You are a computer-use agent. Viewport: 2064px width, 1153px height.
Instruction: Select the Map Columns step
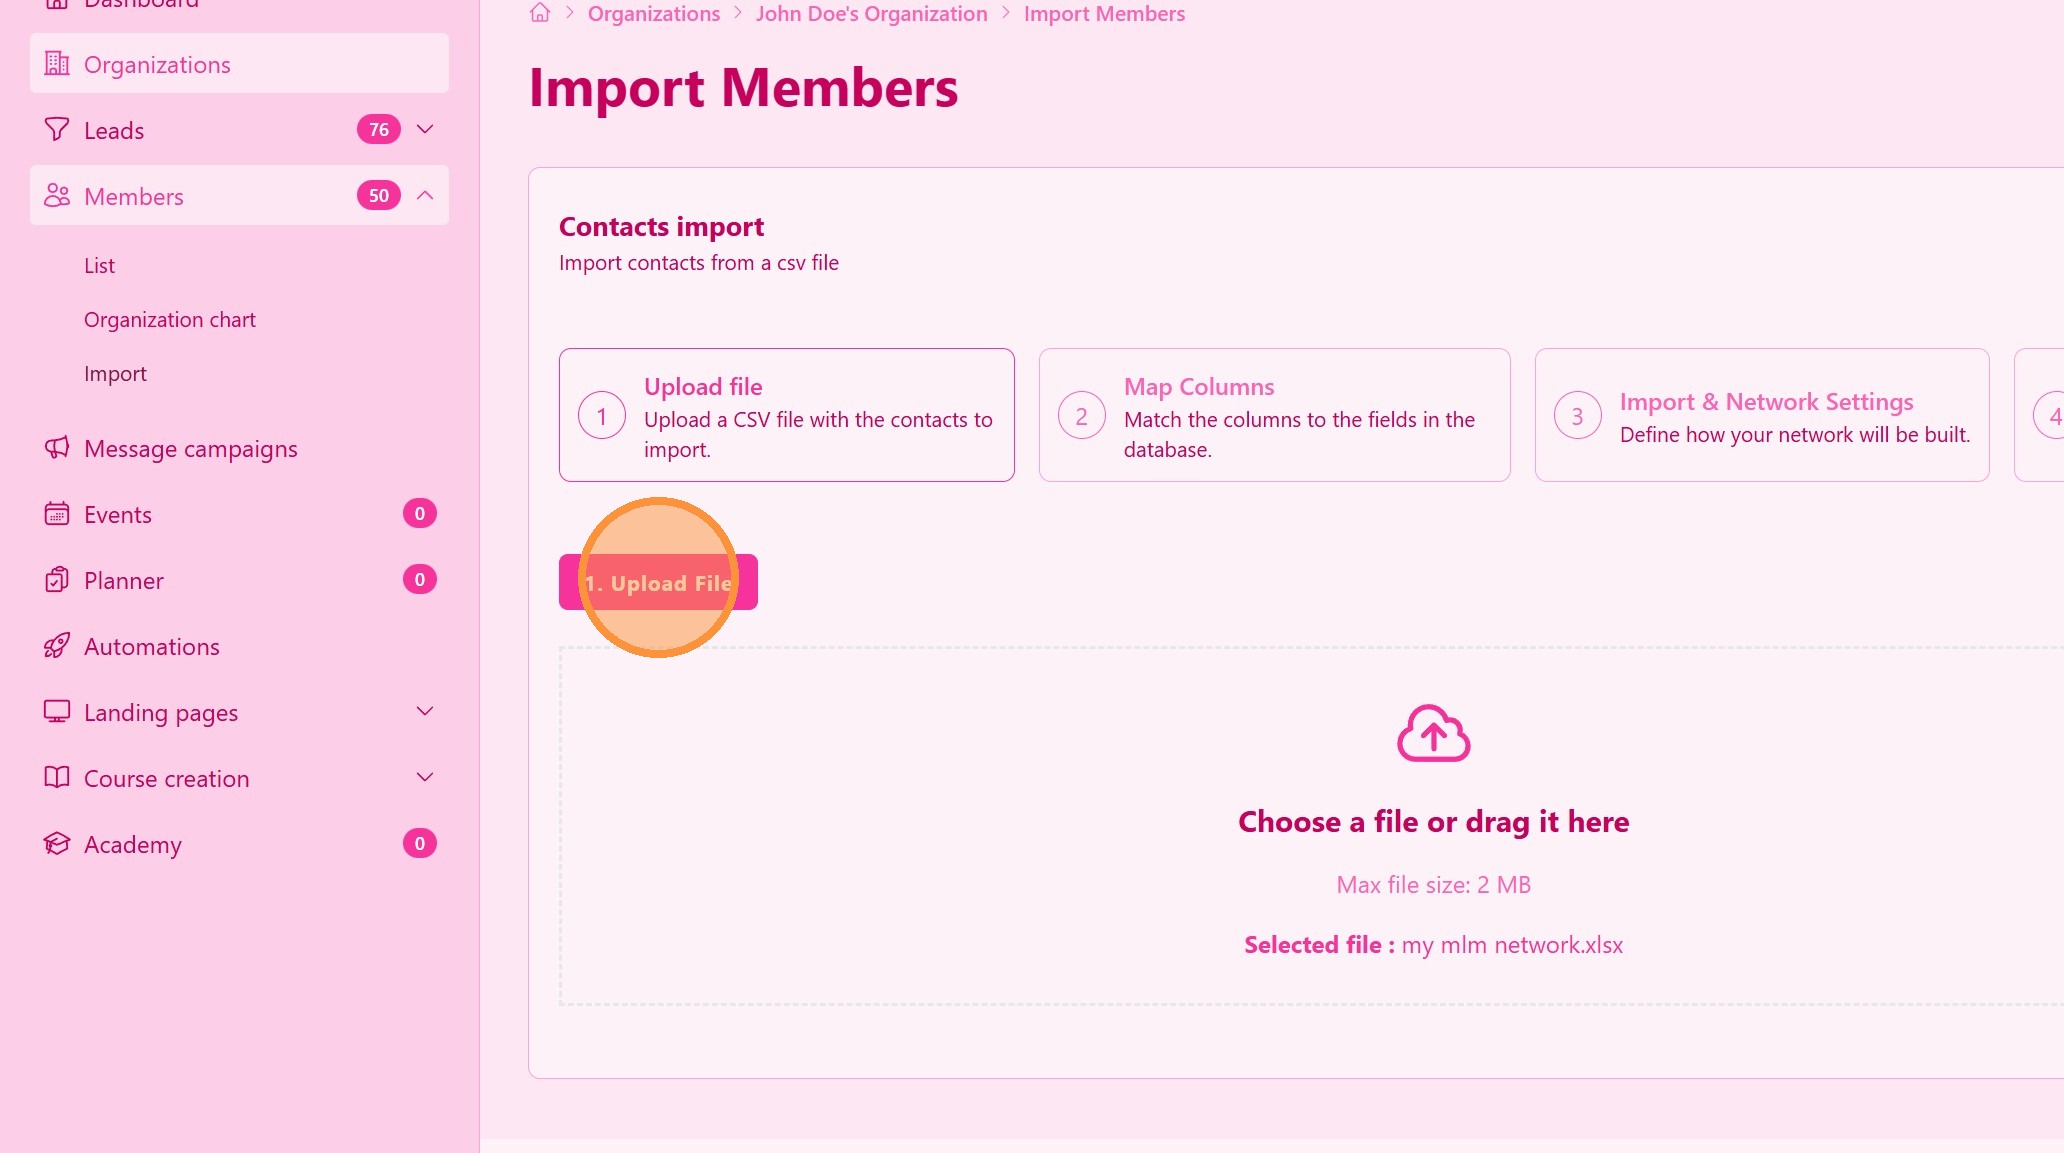[1274, 415]
